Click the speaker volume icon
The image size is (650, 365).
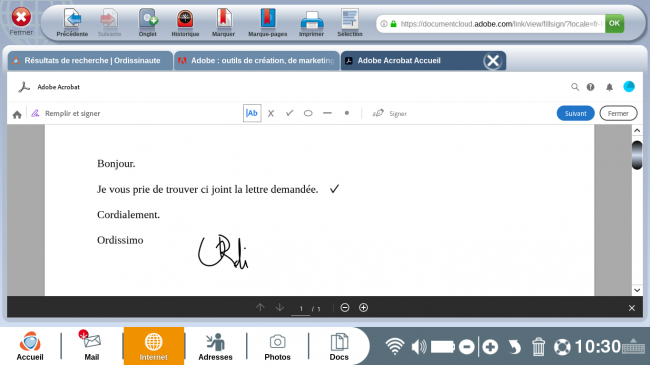[419, 346]
